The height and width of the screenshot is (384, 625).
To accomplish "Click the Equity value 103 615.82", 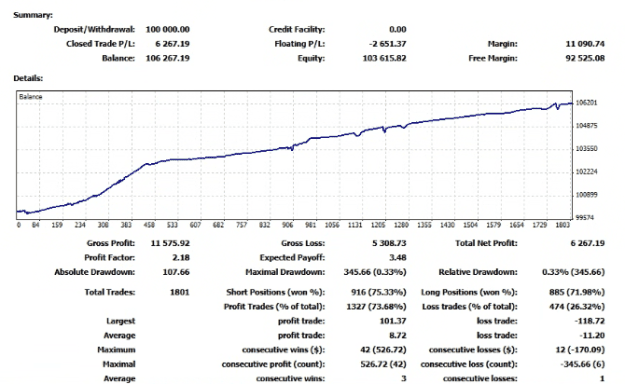I will [x=384, y=58].
